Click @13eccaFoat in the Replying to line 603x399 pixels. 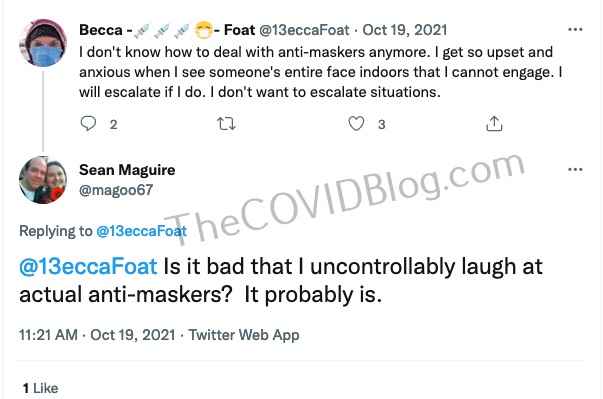142,231
